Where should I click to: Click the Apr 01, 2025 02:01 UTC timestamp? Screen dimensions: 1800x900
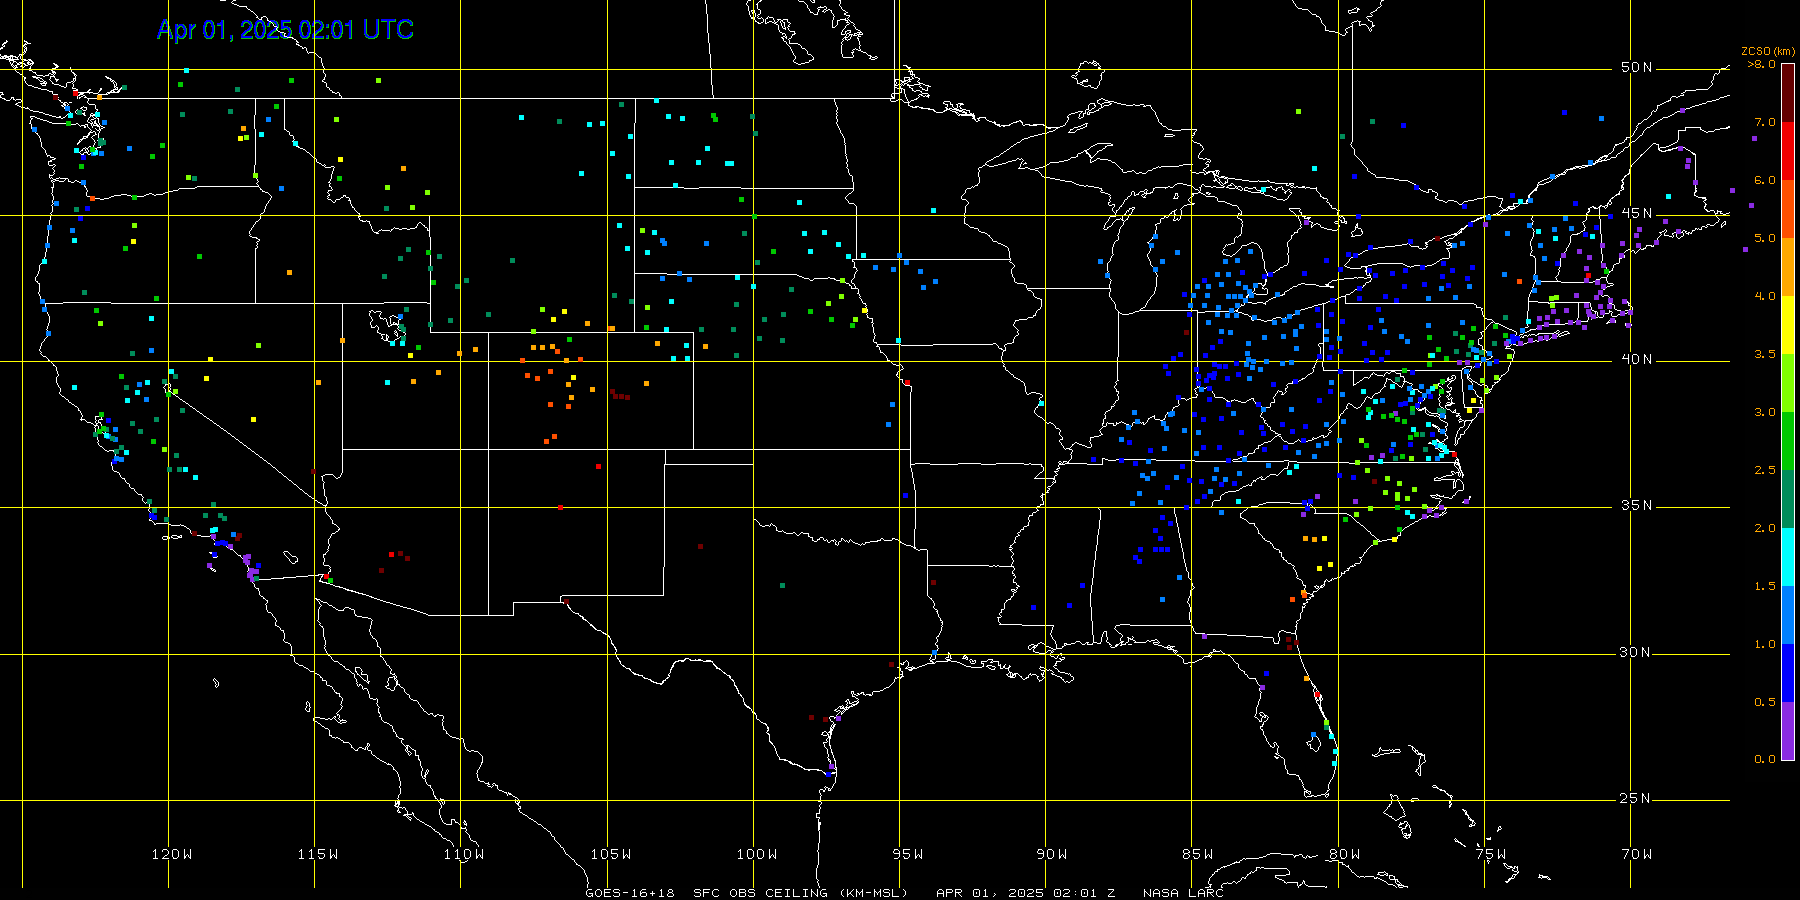[285, 30]
